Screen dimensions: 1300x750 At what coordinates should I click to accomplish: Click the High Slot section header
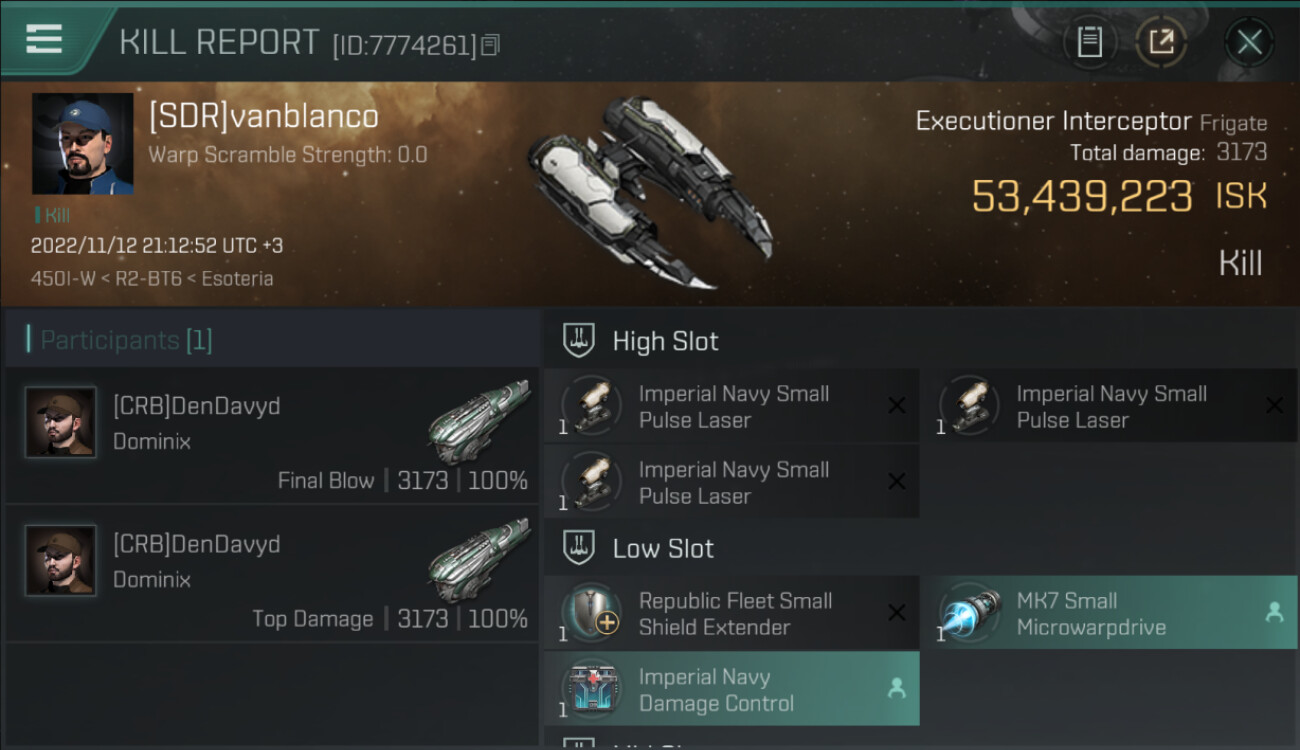point(665,341)
